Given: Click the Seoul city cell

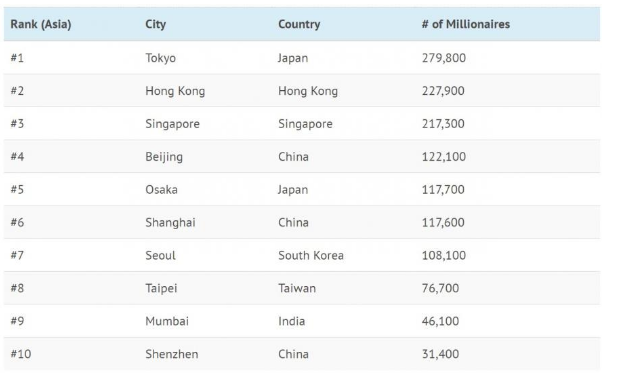Looking at the screenshot, I should [x=160, y=256].
